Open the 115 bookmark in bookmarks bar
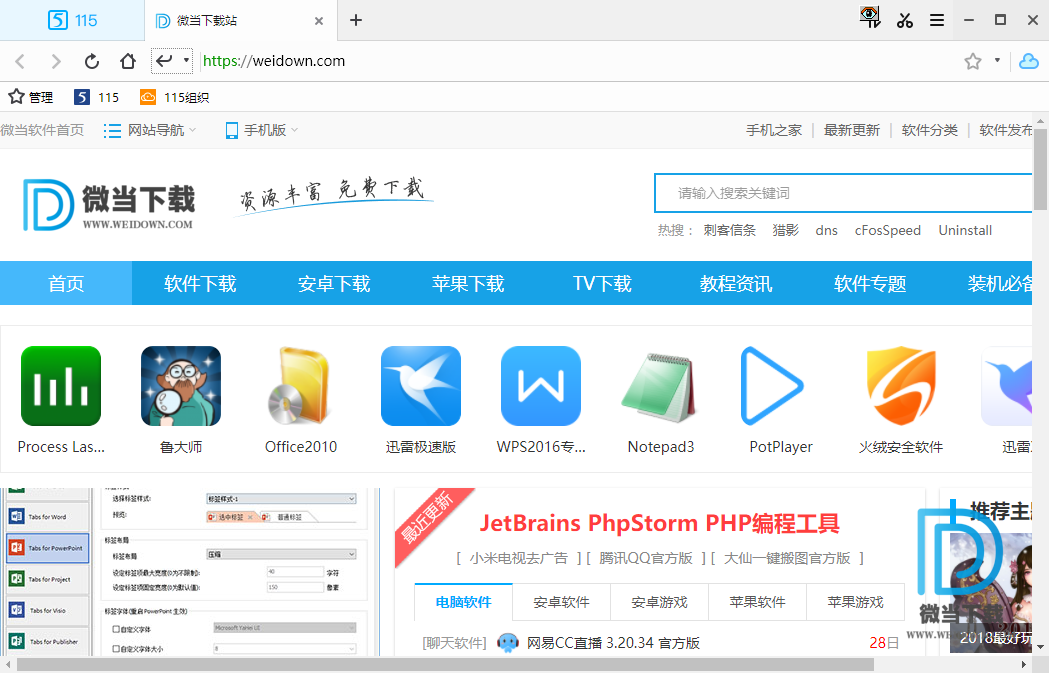 pyautogui.click(x=96, y=97)
